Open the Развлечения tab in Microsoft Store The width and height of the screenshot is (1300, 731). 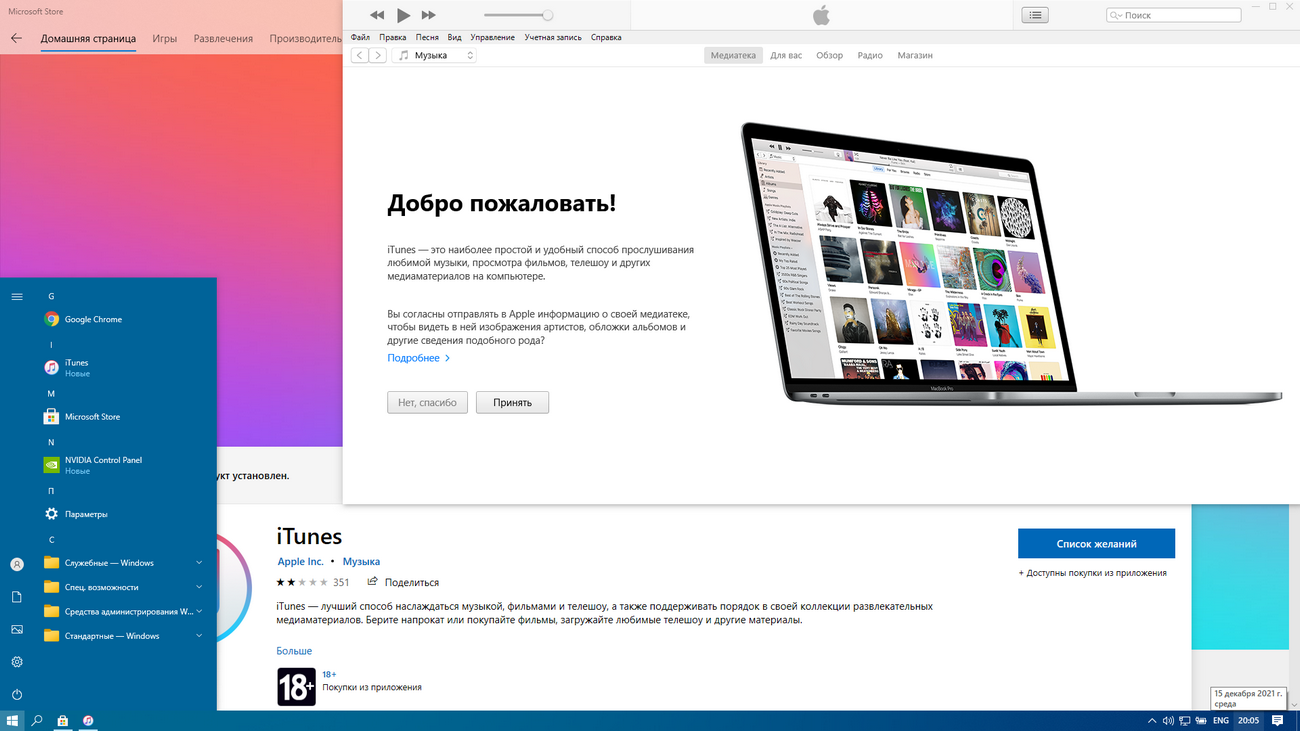[223, 39]
